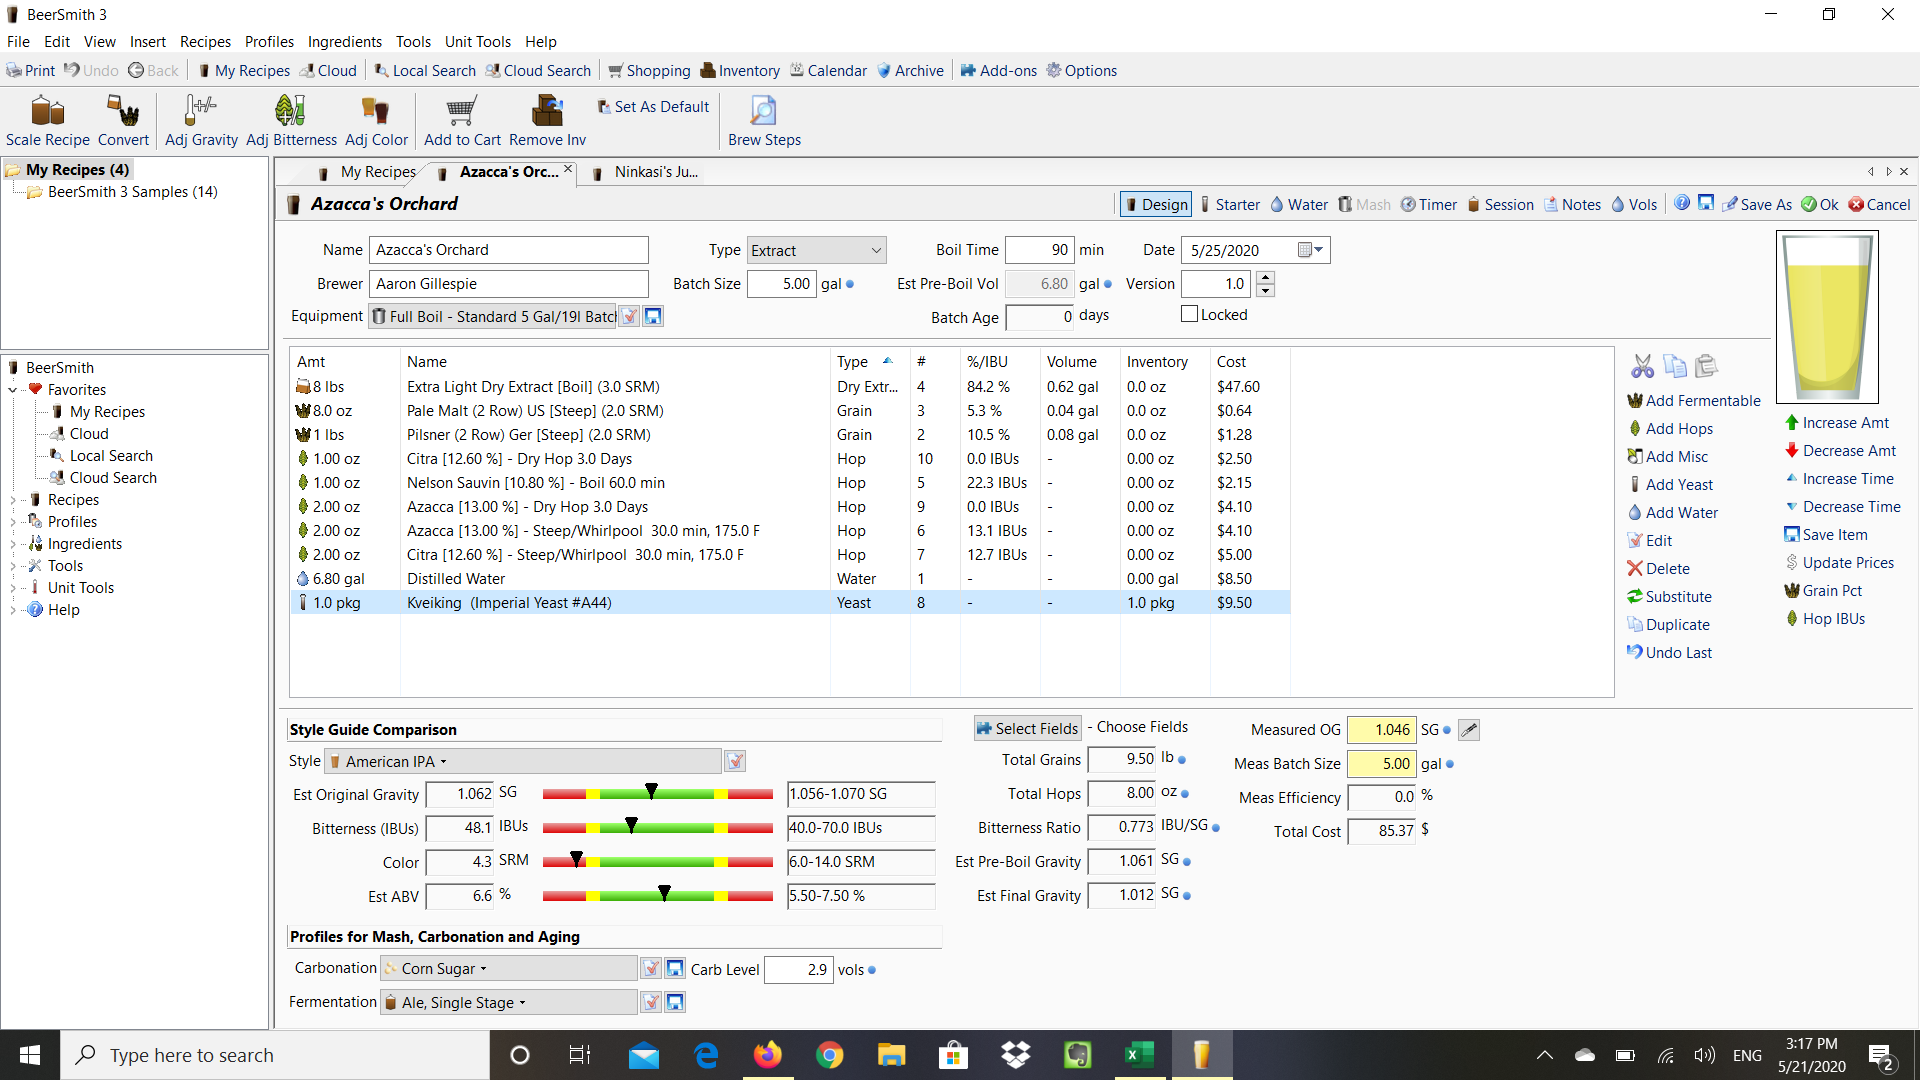The width and height of the screenshot is (1920, 1080).
Task: Click the Carbonation profile edit icon
Action: 651,968
